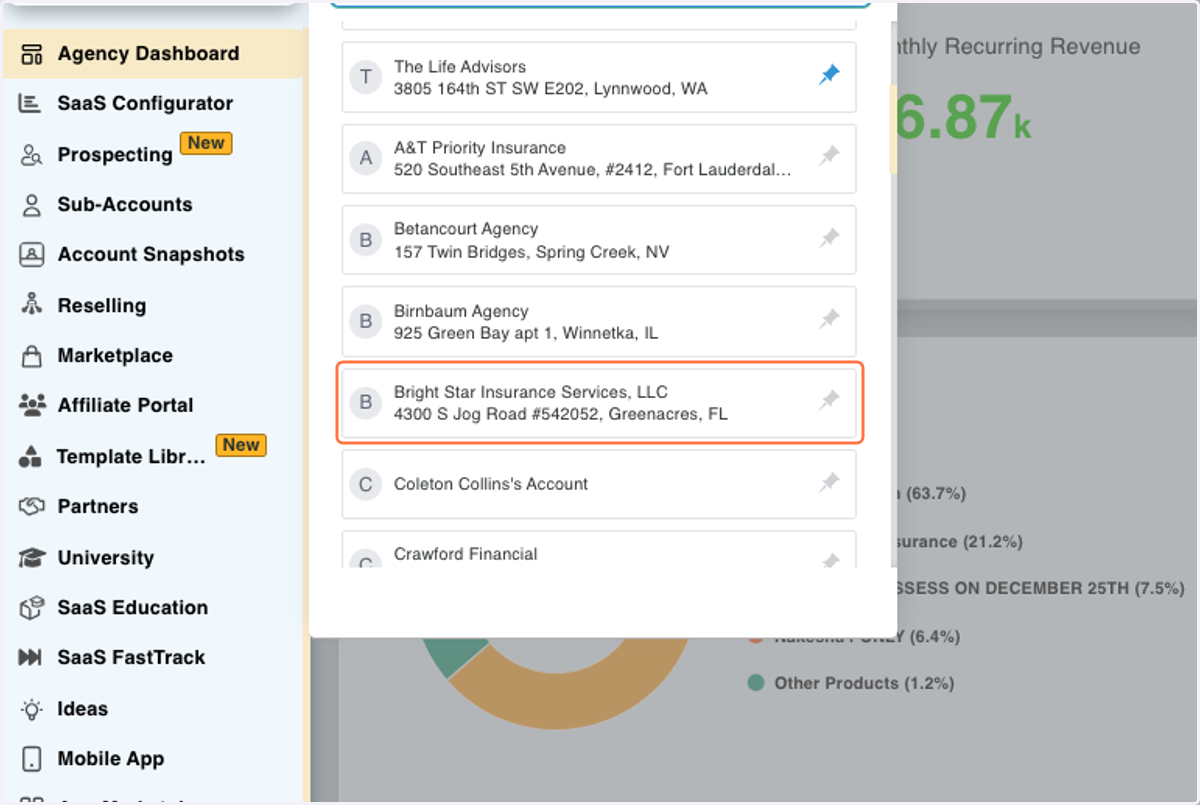This screenshot has width=1200, height=805.
Task: Click the Ideas lightbulb icon
Action: click(31, 709)
